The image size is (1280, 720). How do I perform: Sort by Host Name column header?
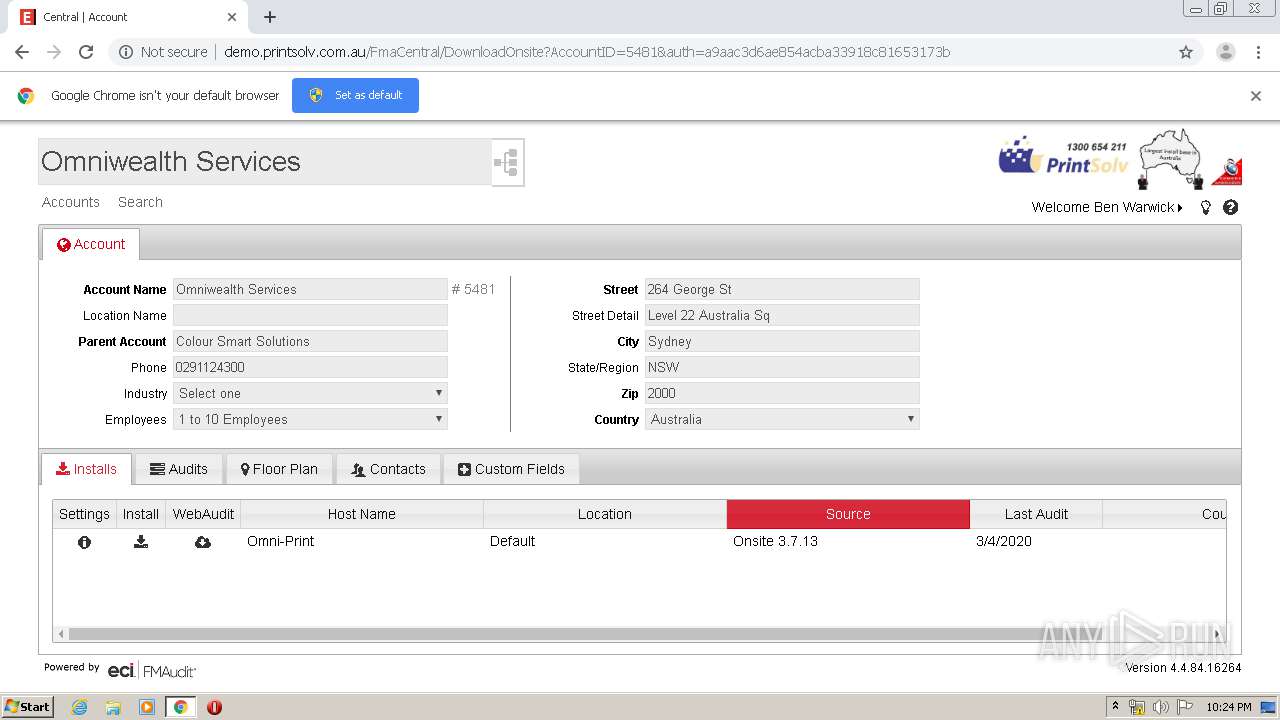click(x=362, y=514)
